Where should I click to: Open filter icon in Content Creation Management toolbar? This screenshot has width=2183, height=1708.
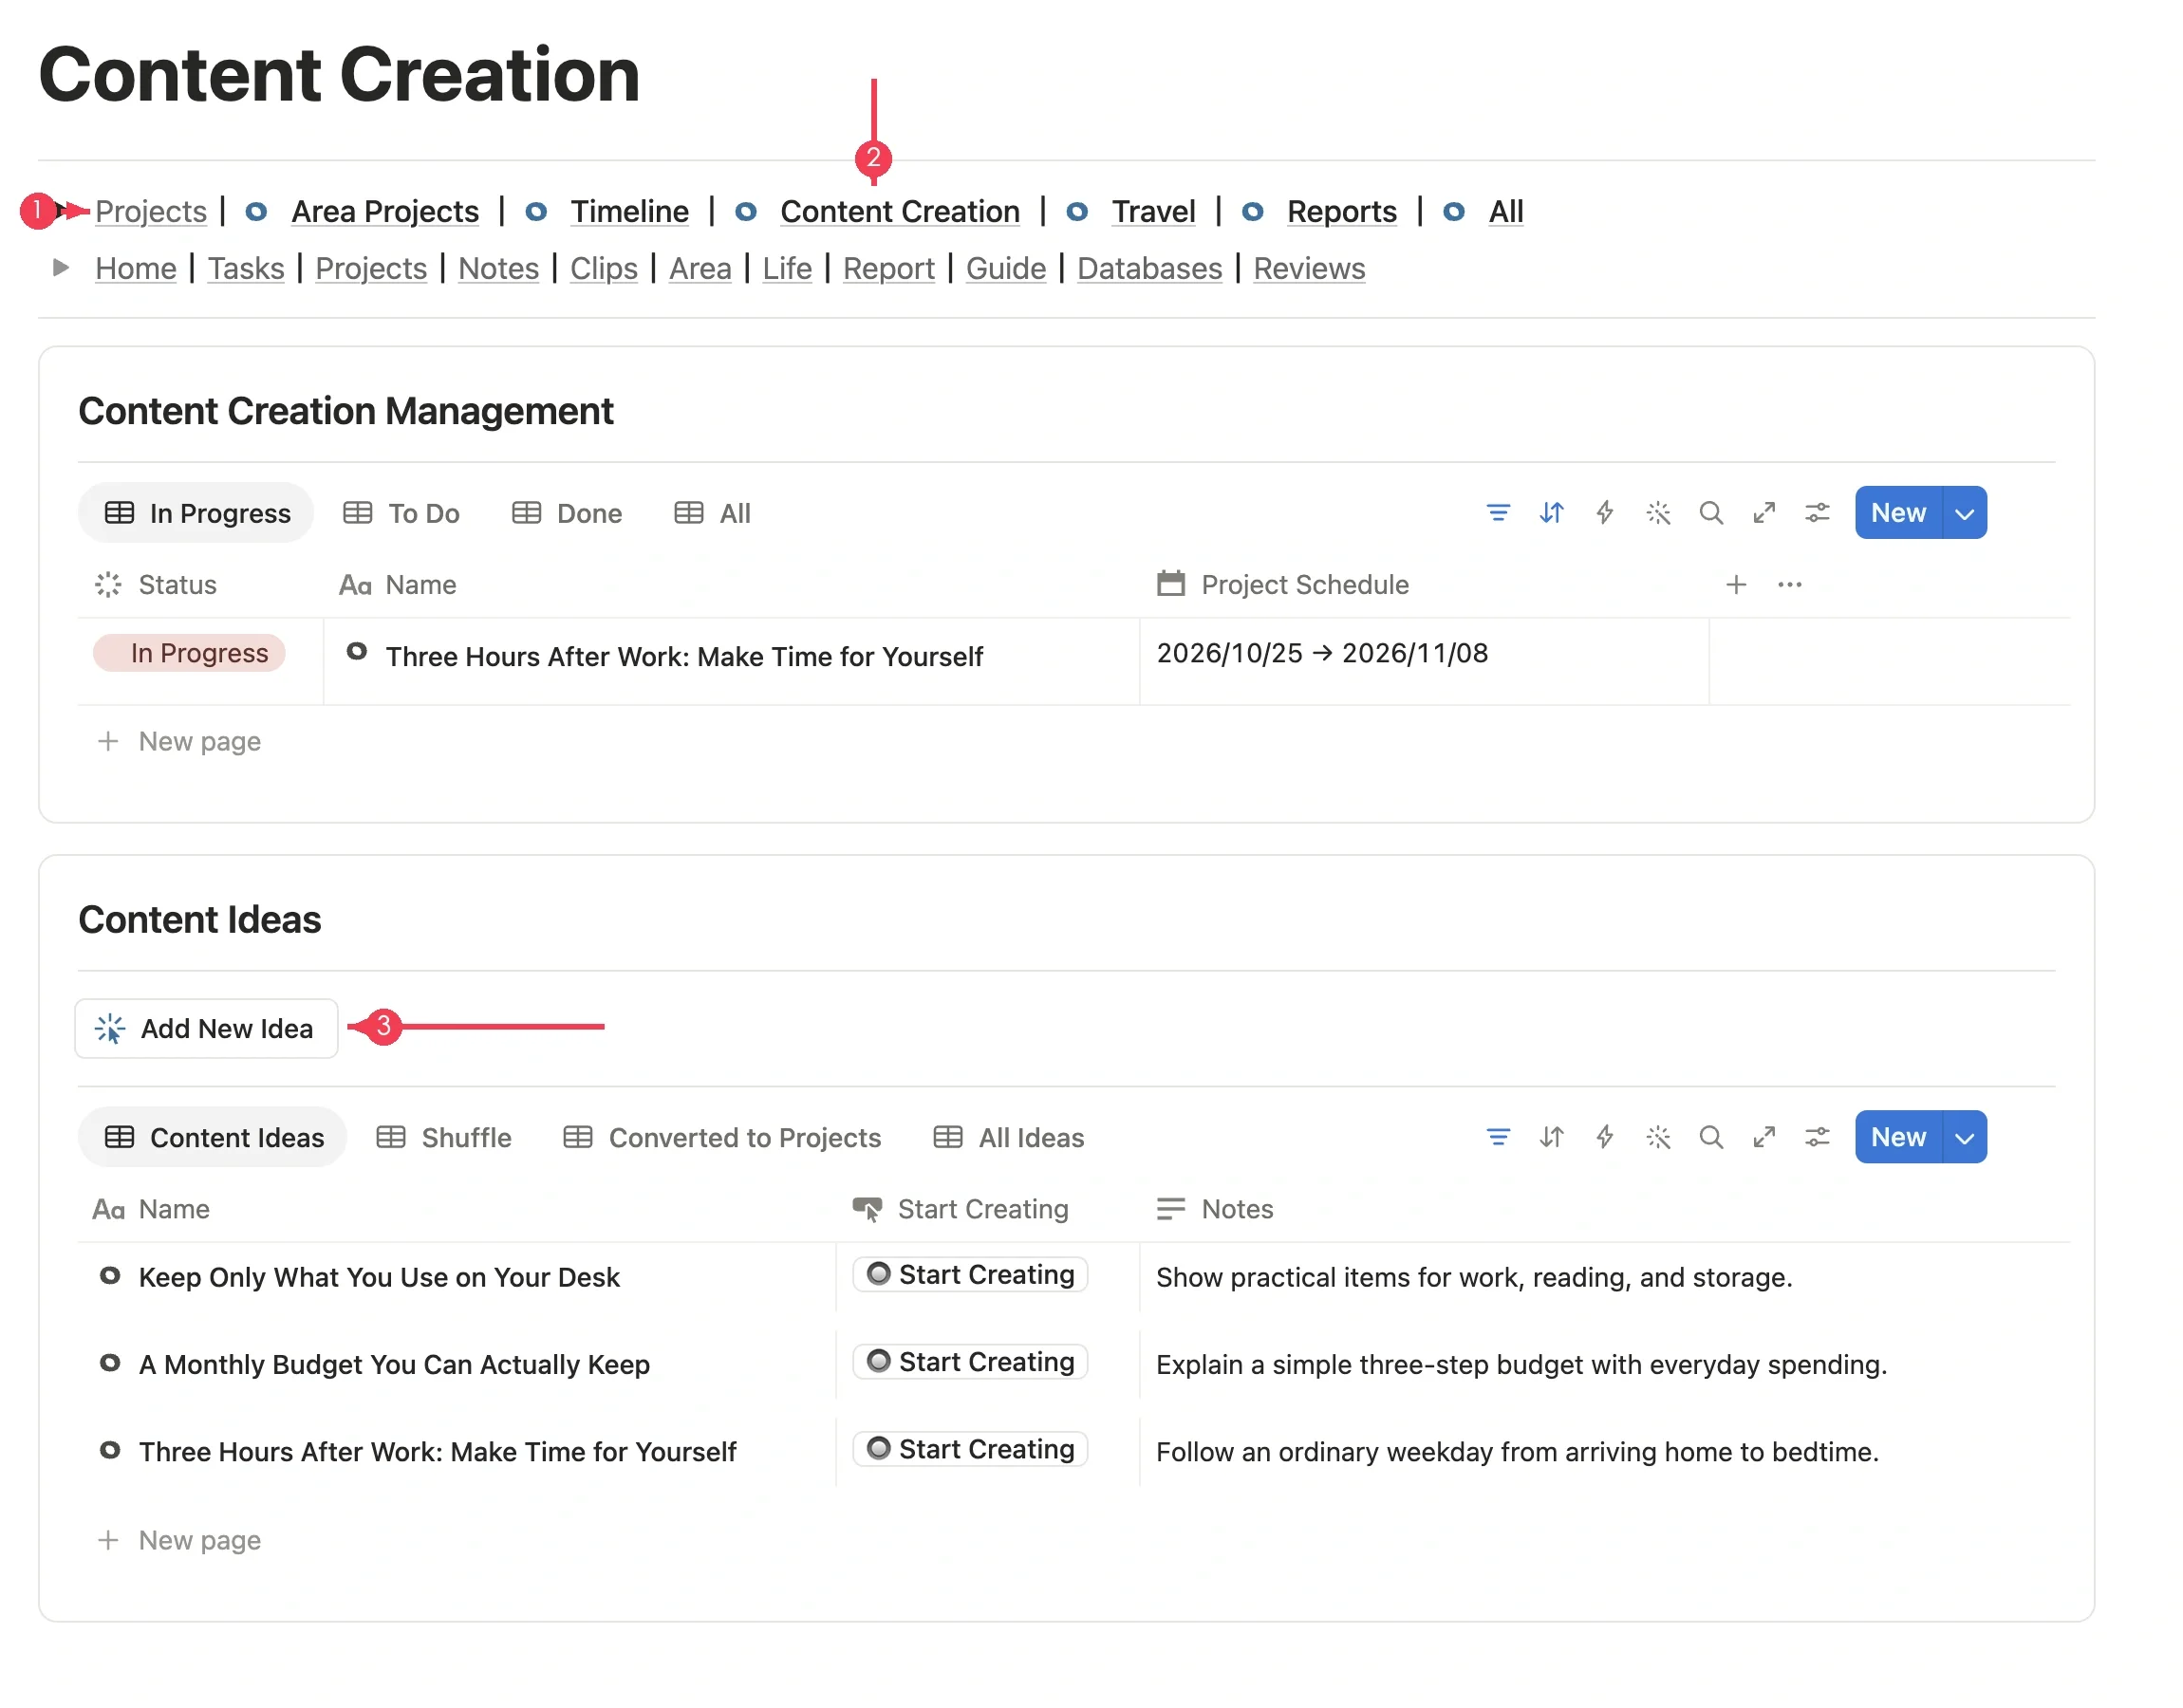[x=1497, y=513]
